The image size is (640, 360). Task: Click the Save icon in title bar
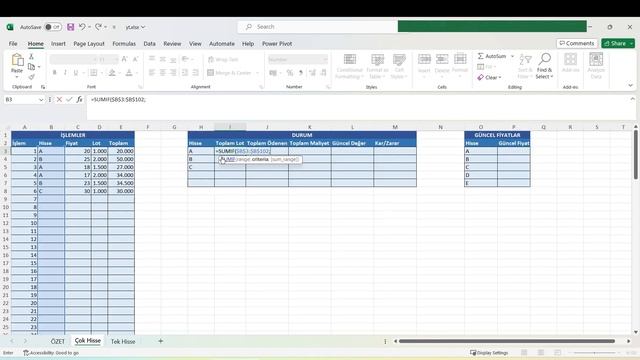coord(71,27)
